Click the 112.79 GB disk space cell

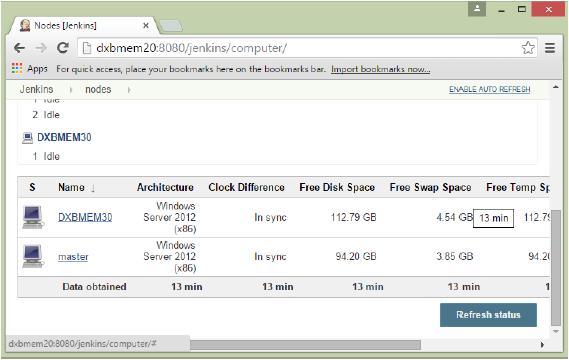pos(353,217)
